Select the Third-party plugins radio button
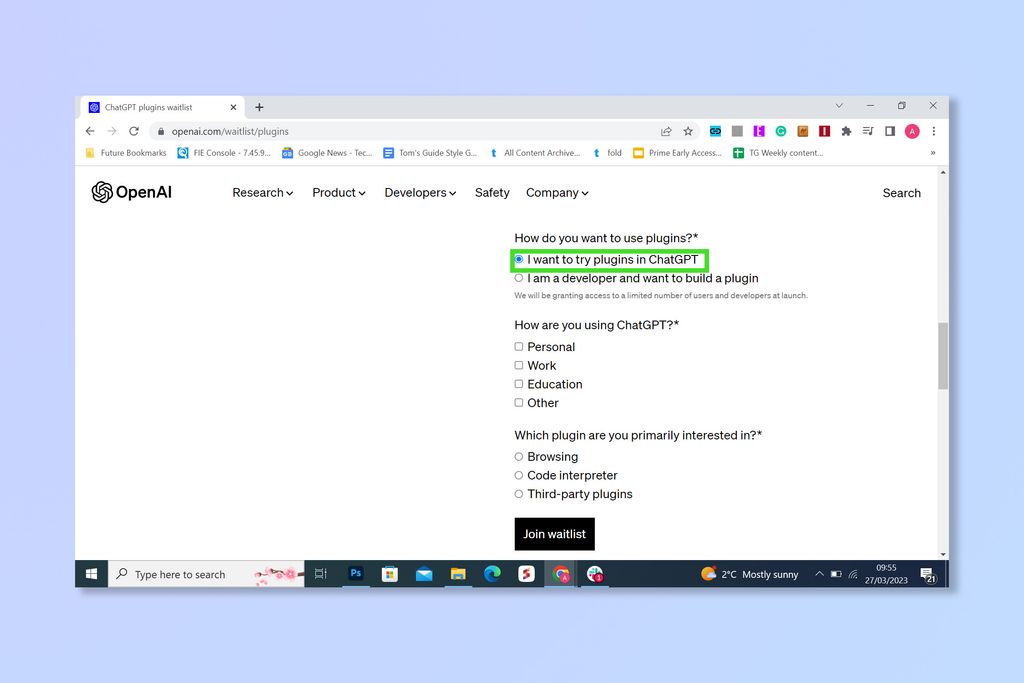 [519, 494]
